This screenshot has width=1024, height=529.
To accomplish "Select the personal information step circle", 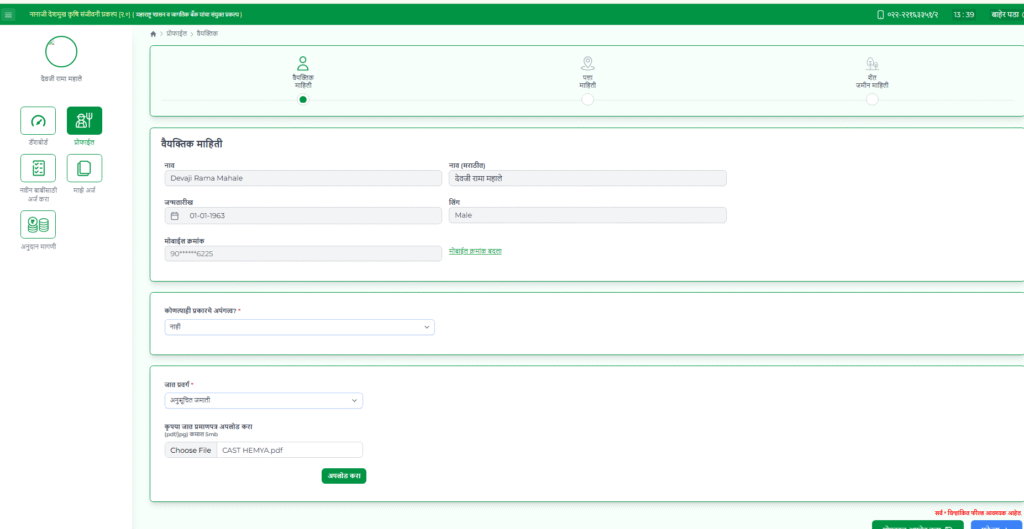I will pos(303,99).
